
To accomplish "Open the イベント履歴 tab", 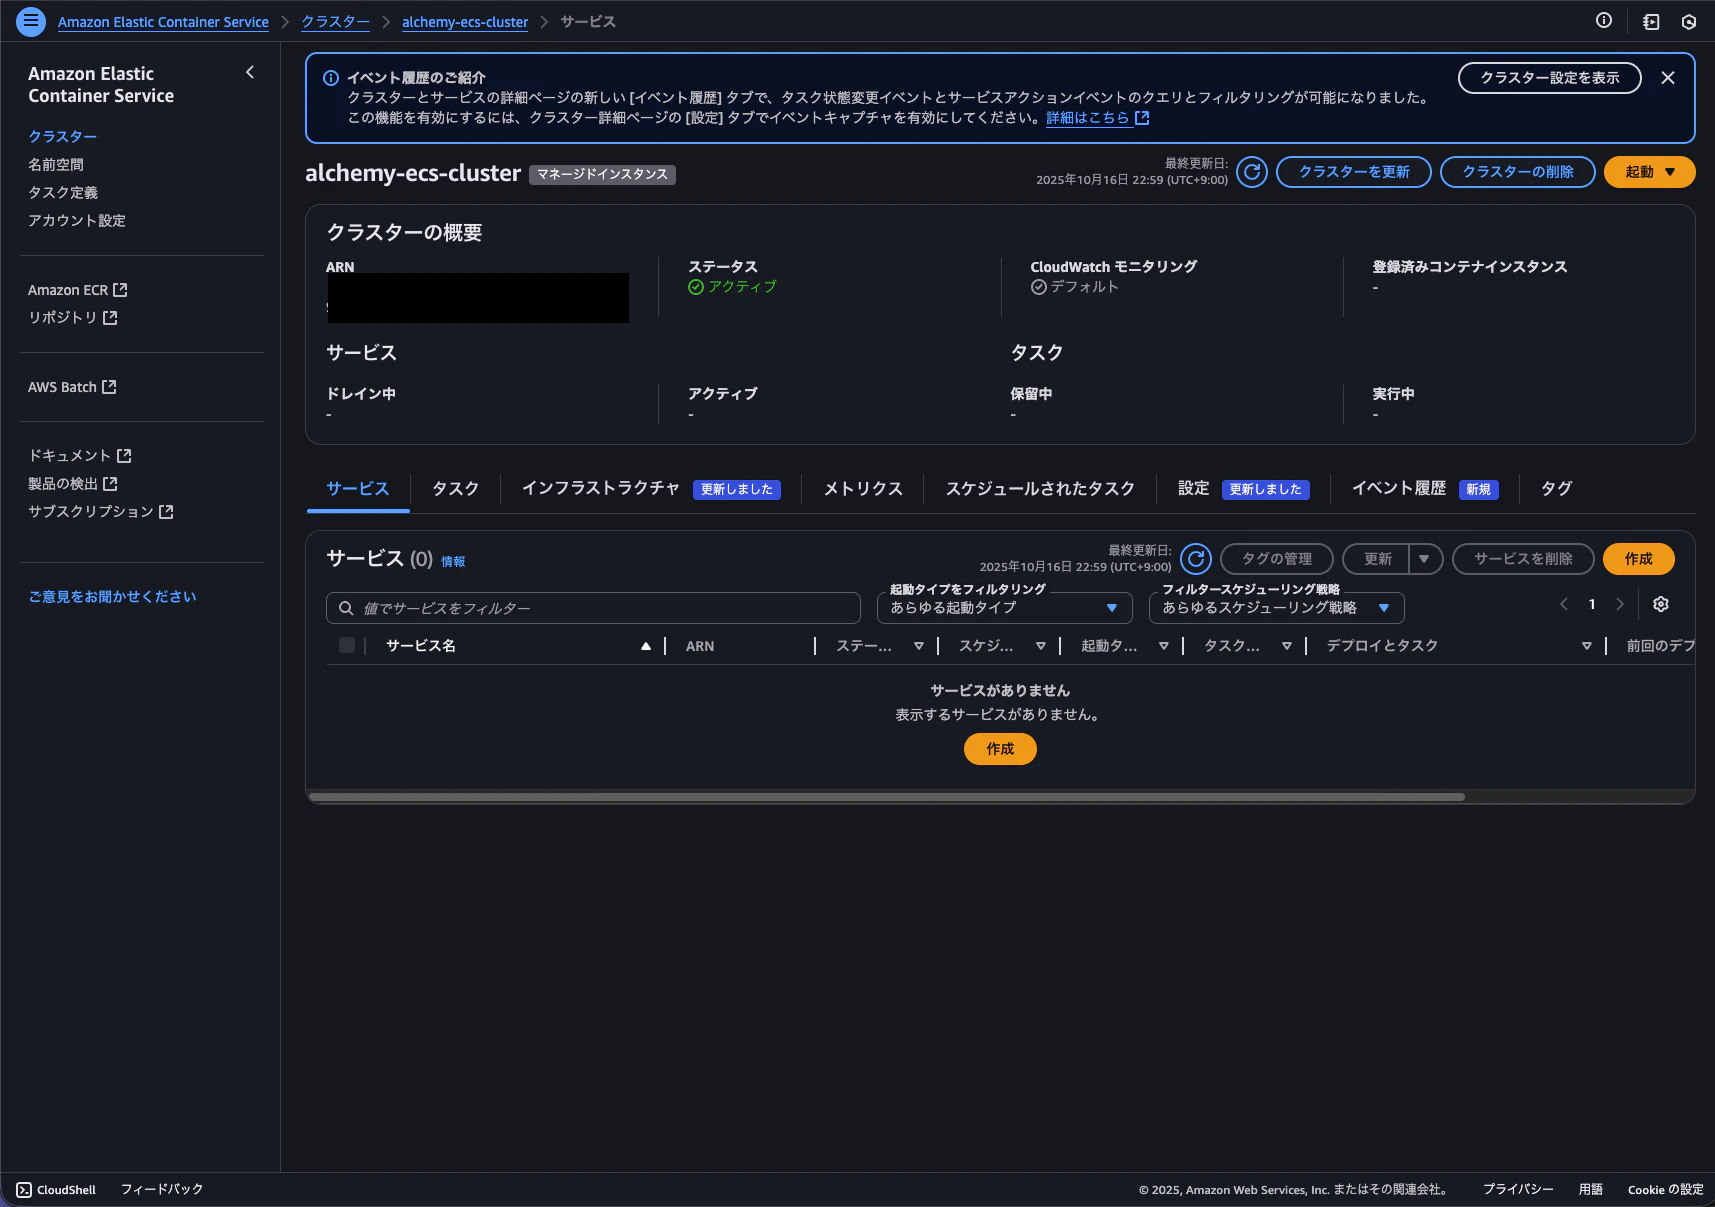I will pos(1399,488).
